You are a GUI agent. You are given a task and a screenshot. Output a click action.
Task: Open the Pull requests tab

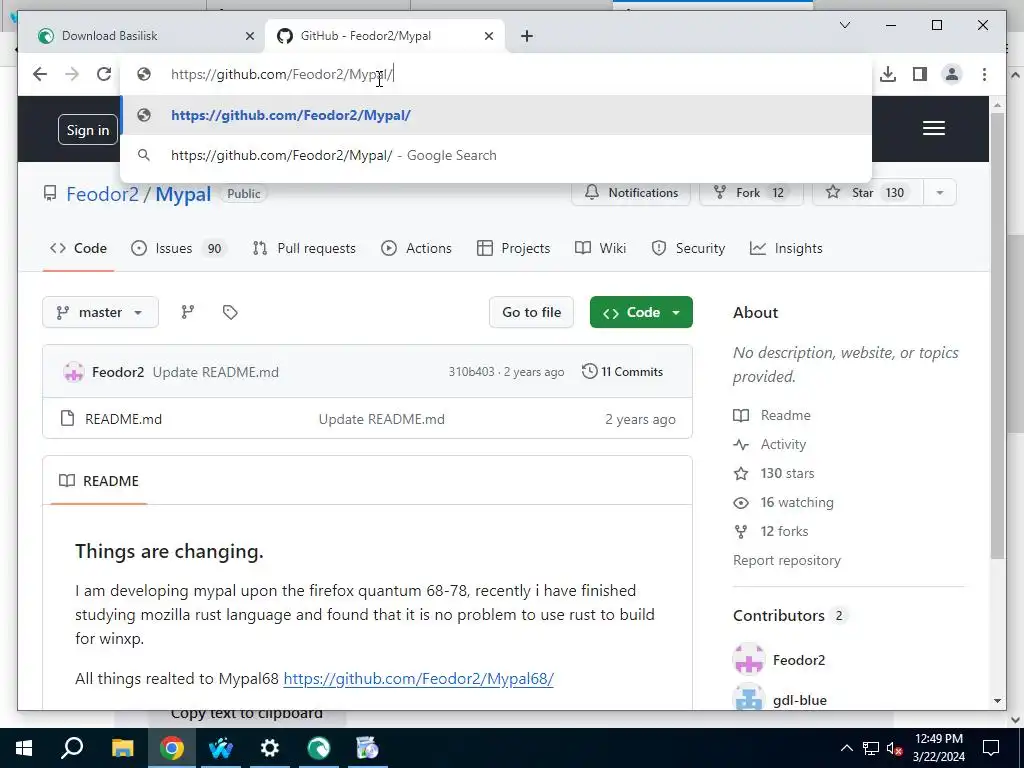304,248
